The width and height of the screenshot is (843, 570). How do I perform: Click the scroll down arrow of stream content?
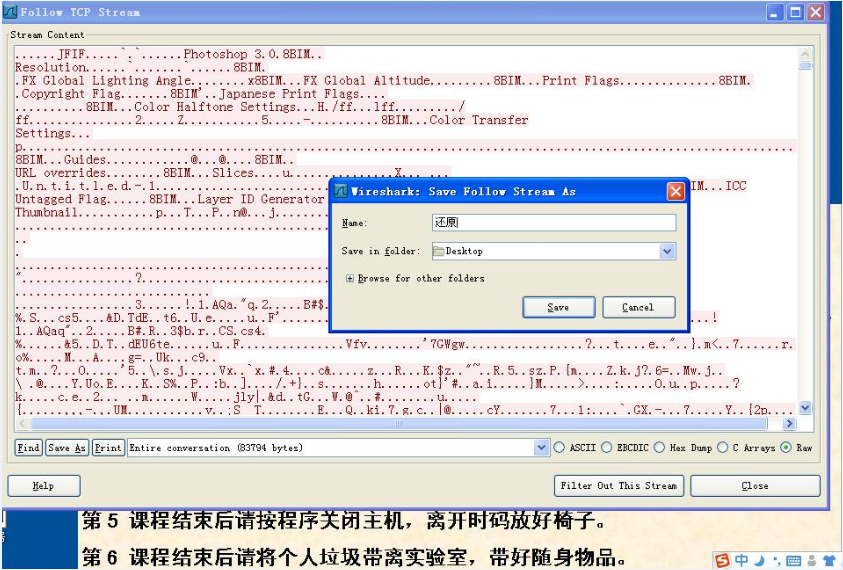[x=805, y=408]
